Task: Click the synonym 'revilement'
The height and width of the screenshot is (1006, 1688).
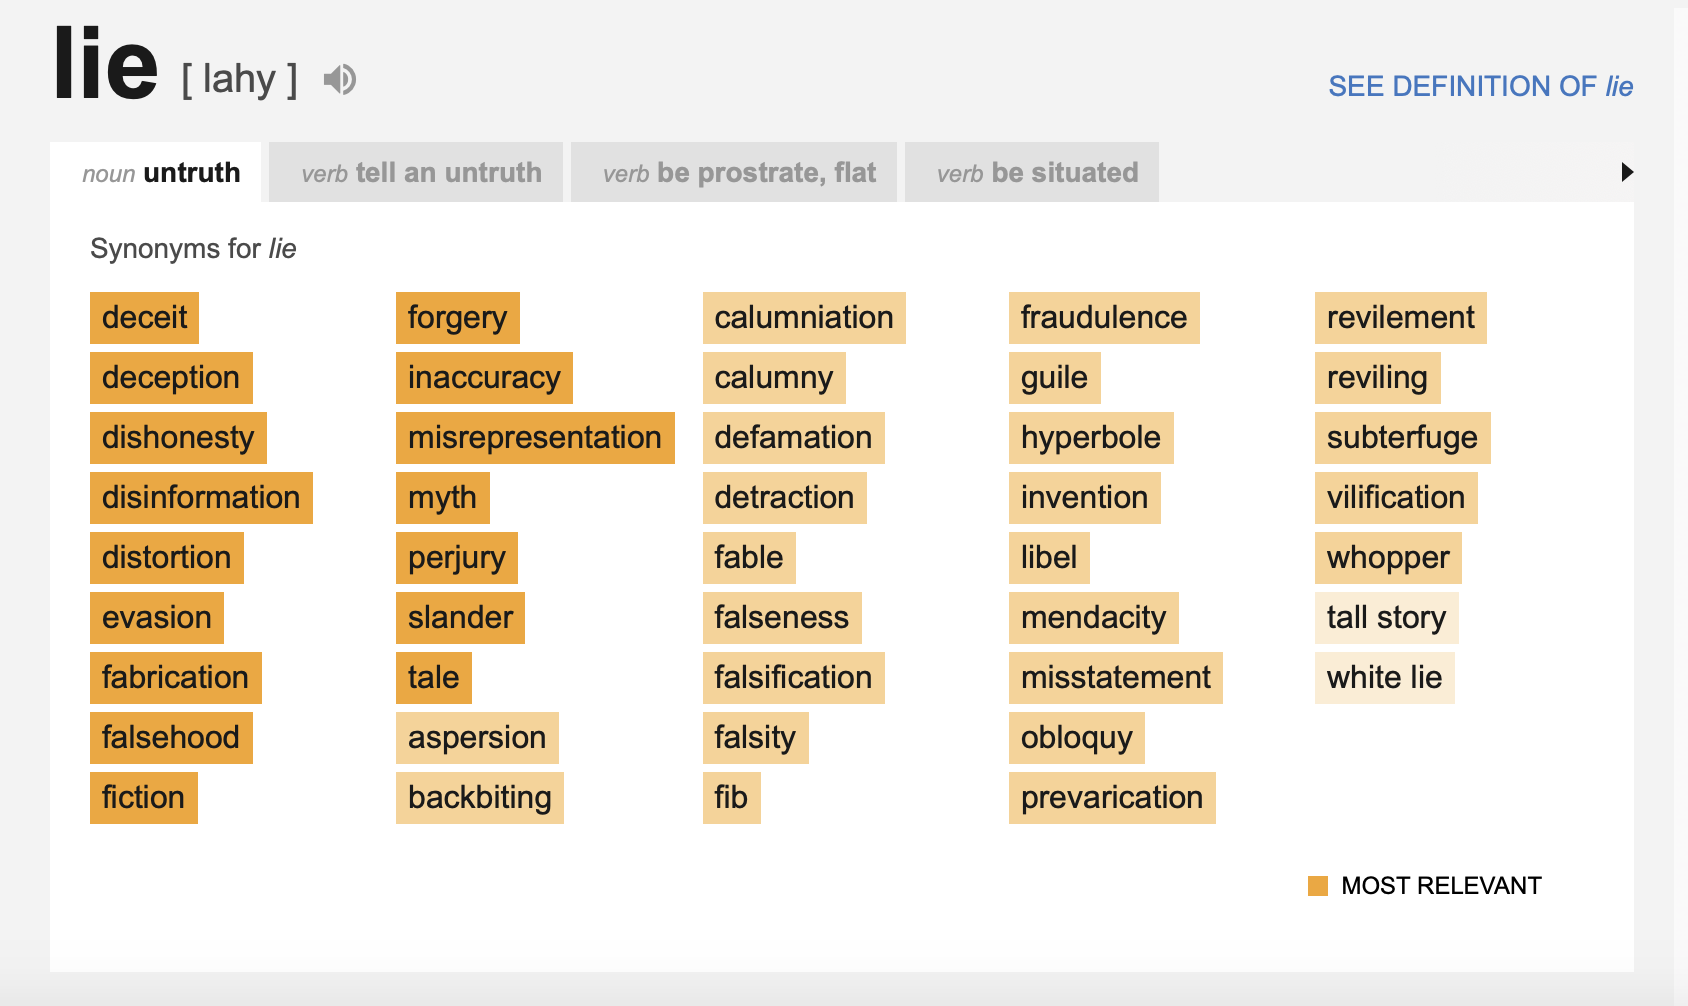Action: tap(1400, 318)
